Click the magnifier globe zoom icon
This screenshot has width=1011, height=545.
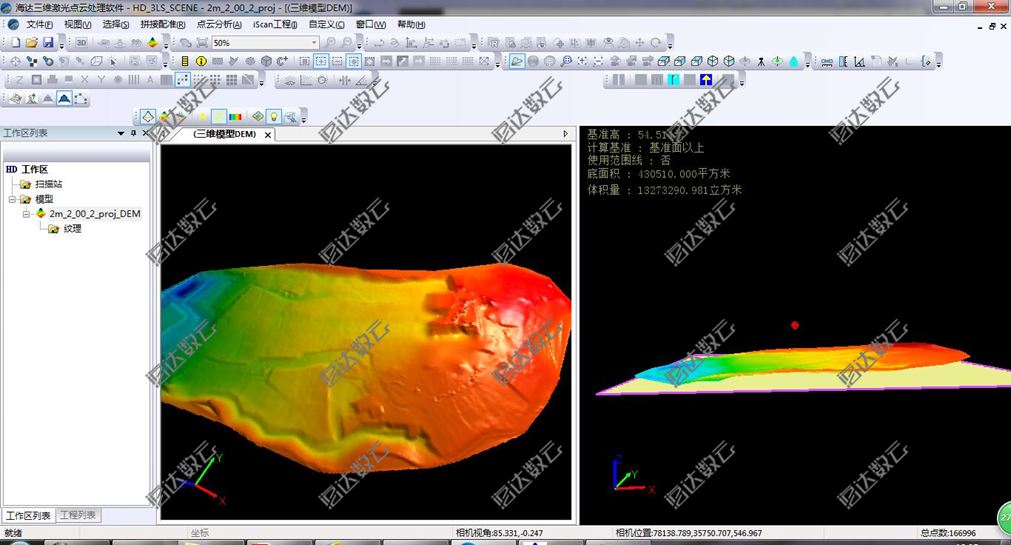pyautogui.click(x=566, y=61)
